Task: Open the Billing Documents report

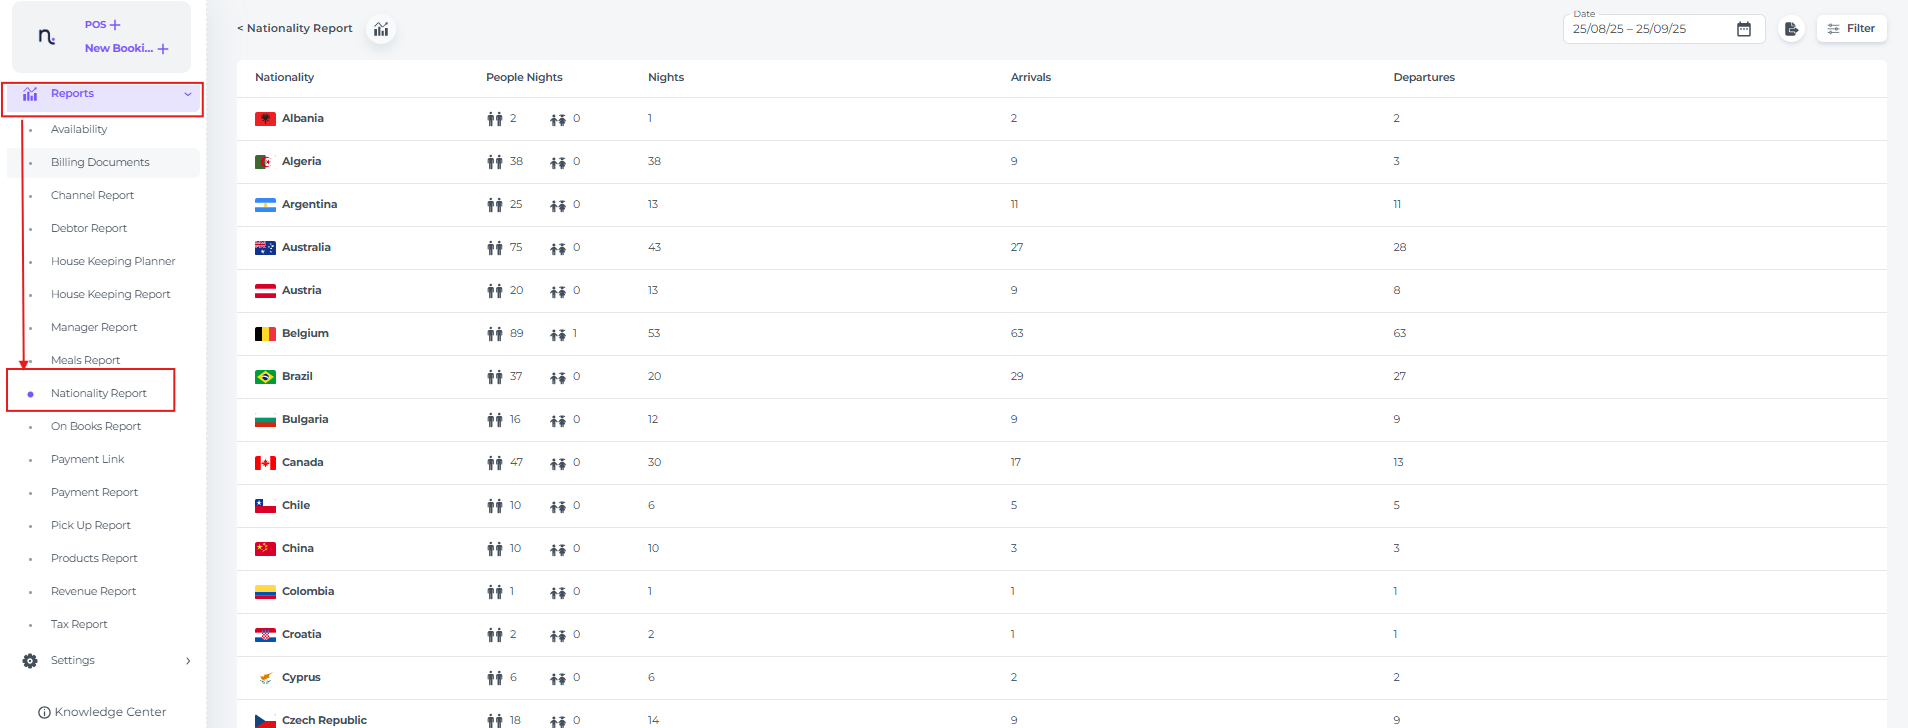Action: pyautogui.click(x=100, y=162)
